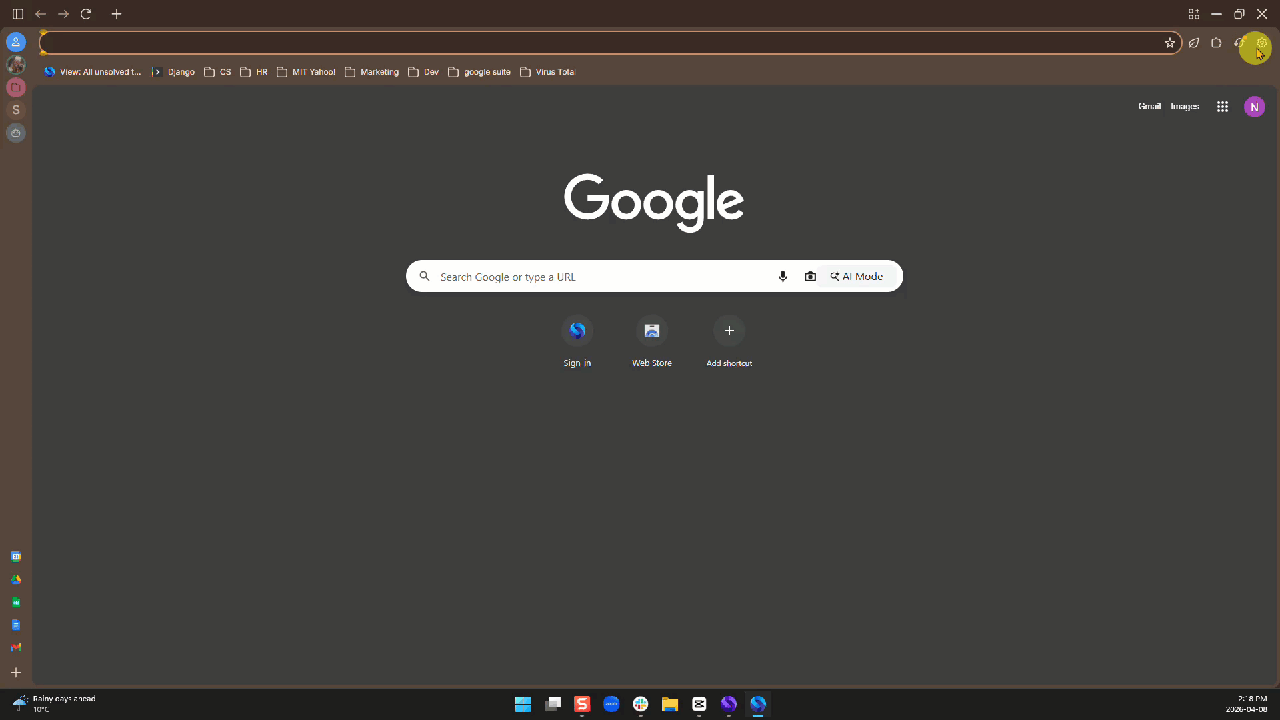Open Task View from the taskbar
1280x720 pixels.
[553, 704]
